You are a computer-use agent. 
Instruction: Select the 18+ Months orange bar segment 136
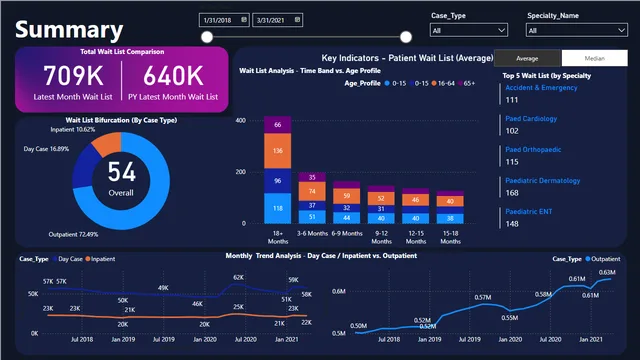pyautogui.click(x=278, y=151)
